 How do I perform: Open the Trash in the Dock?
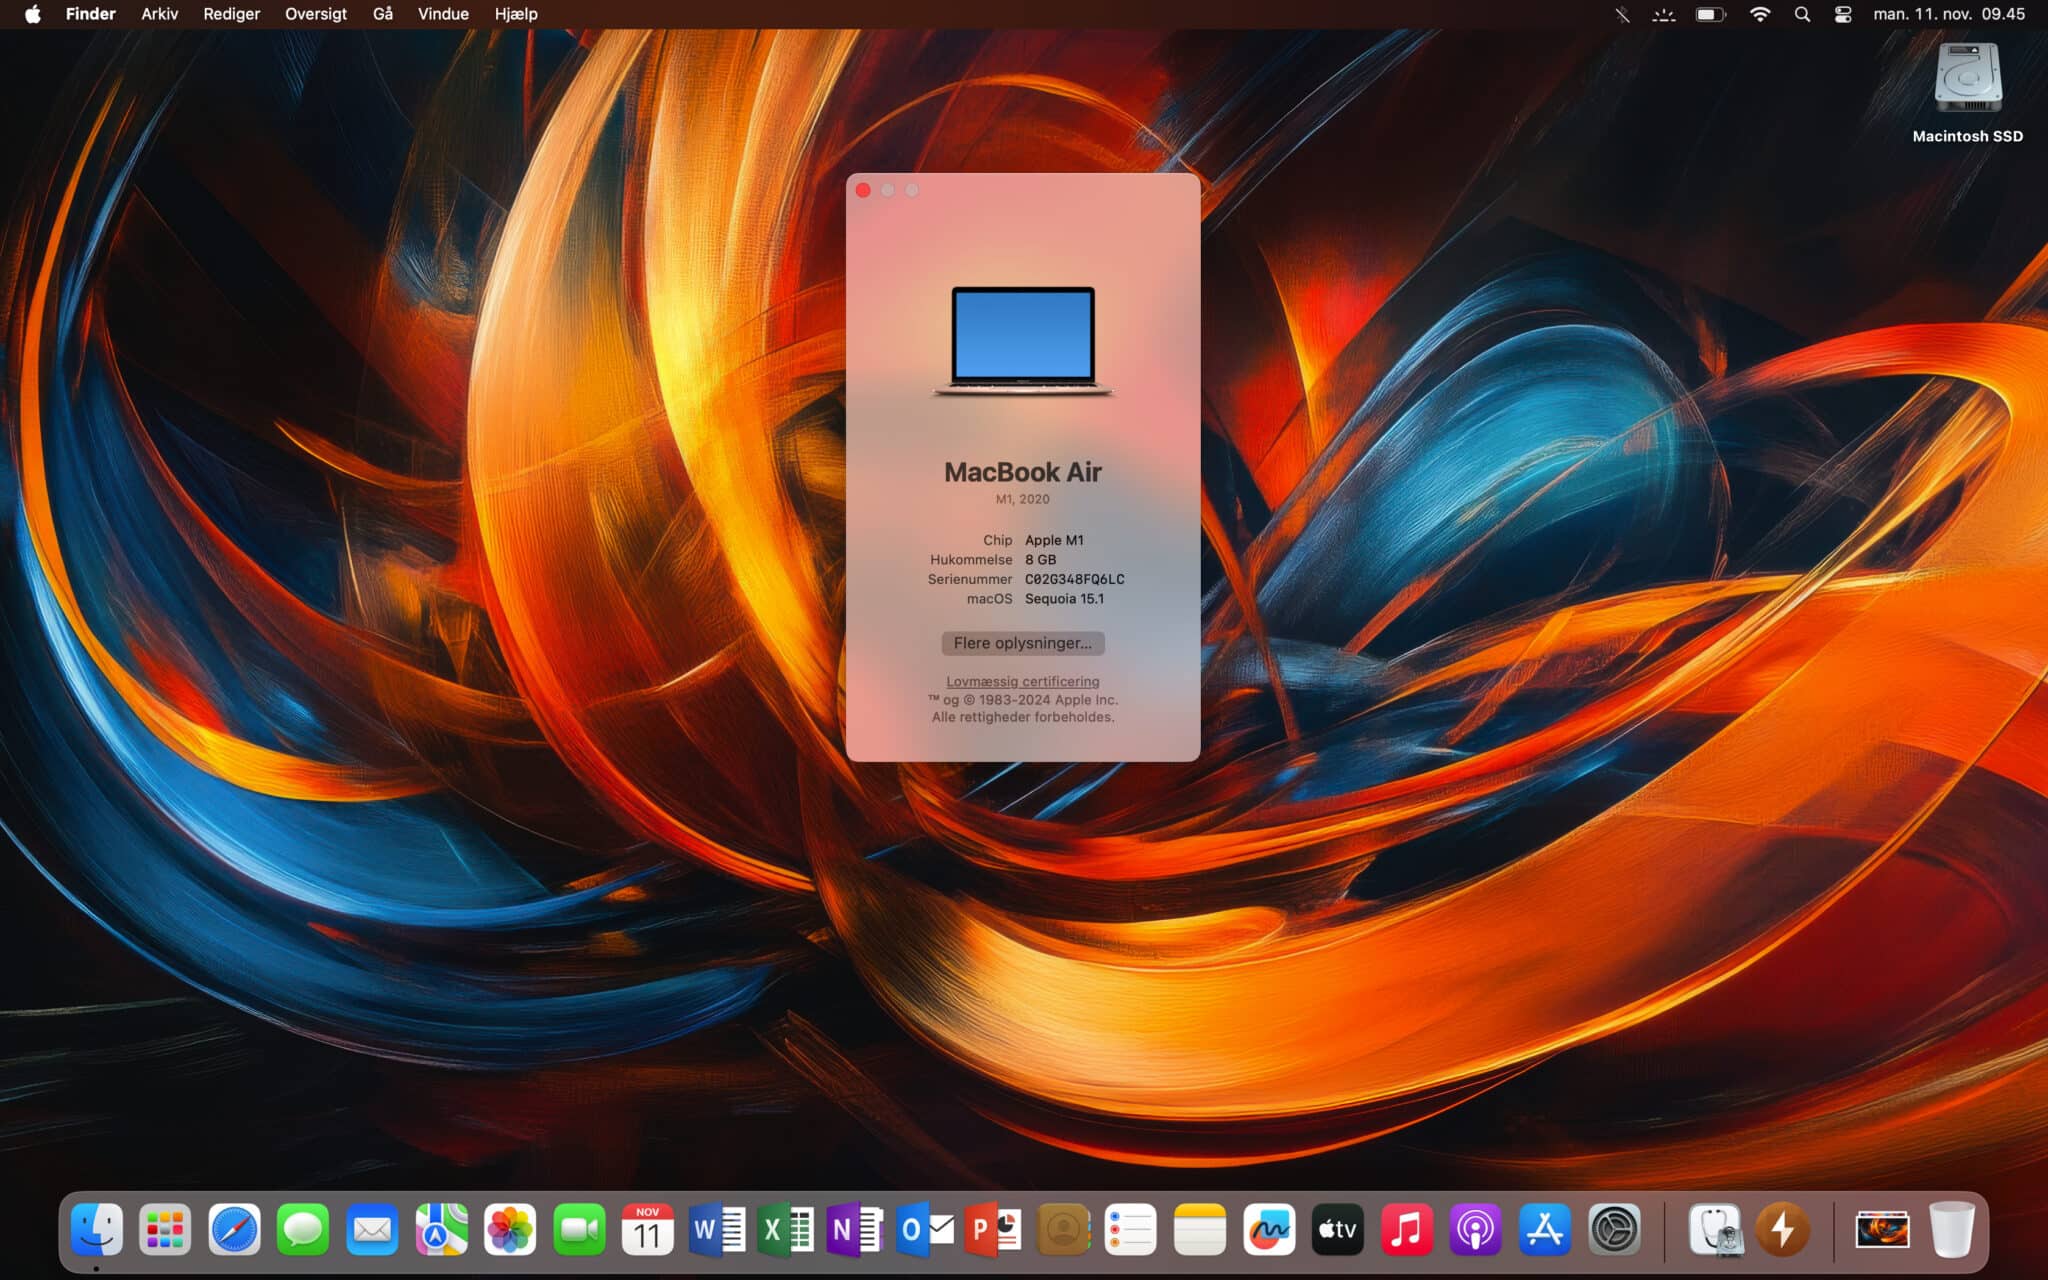[1951, 1229]
